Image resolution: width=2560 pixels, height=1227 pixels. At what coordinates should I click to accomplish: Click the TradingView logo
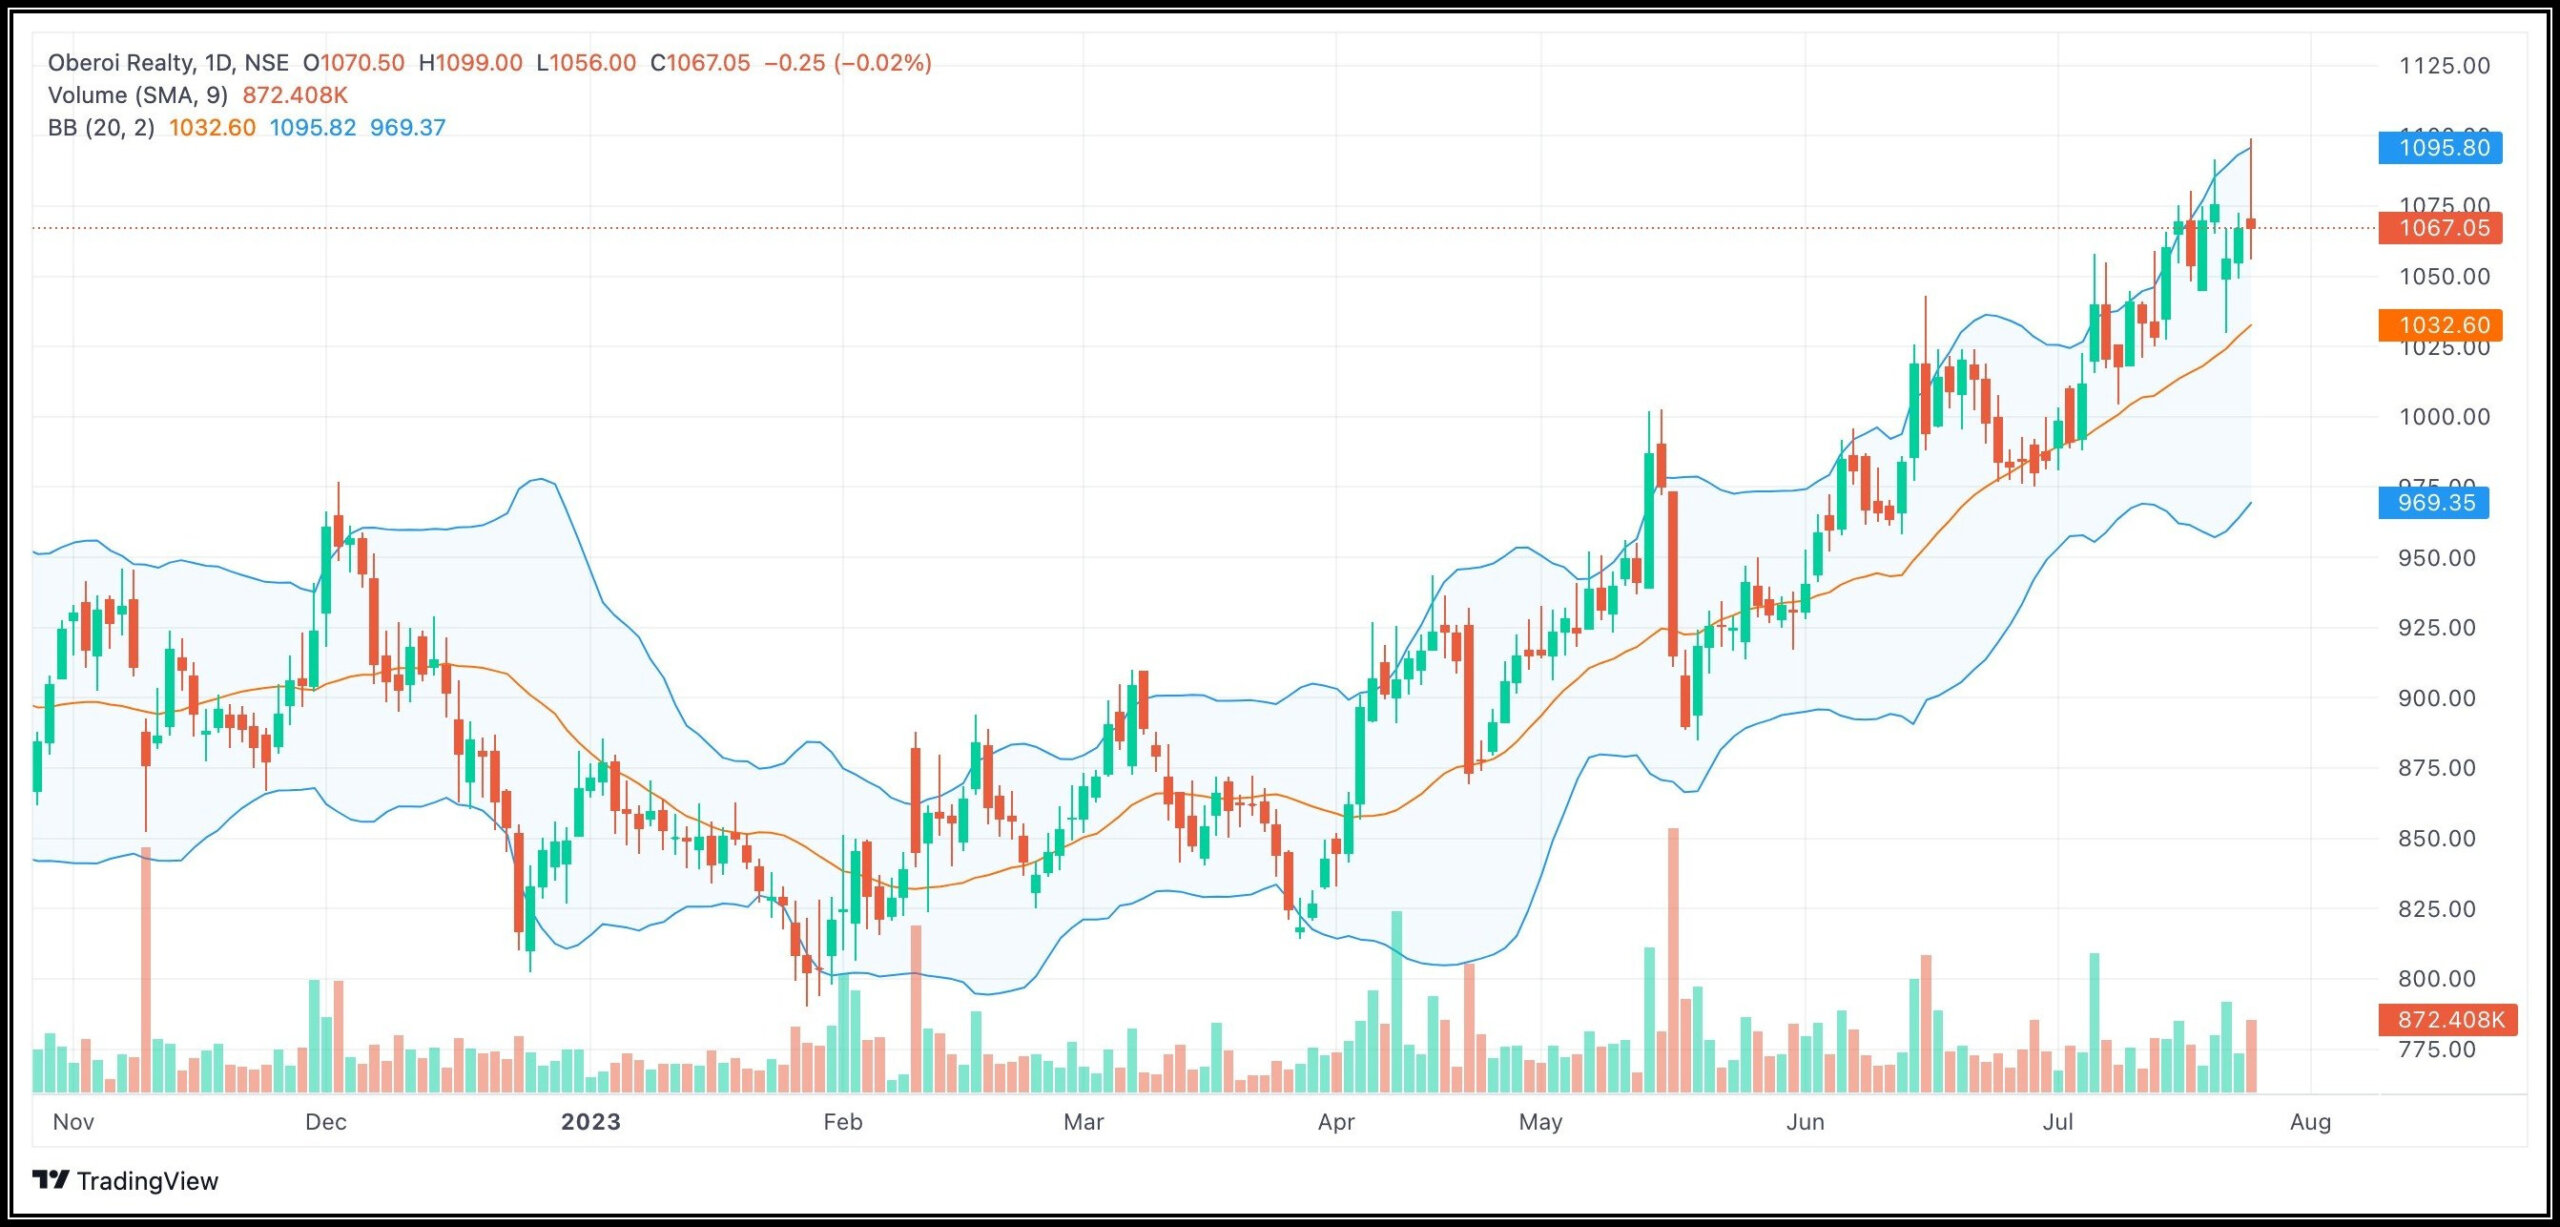point(50,1180)
